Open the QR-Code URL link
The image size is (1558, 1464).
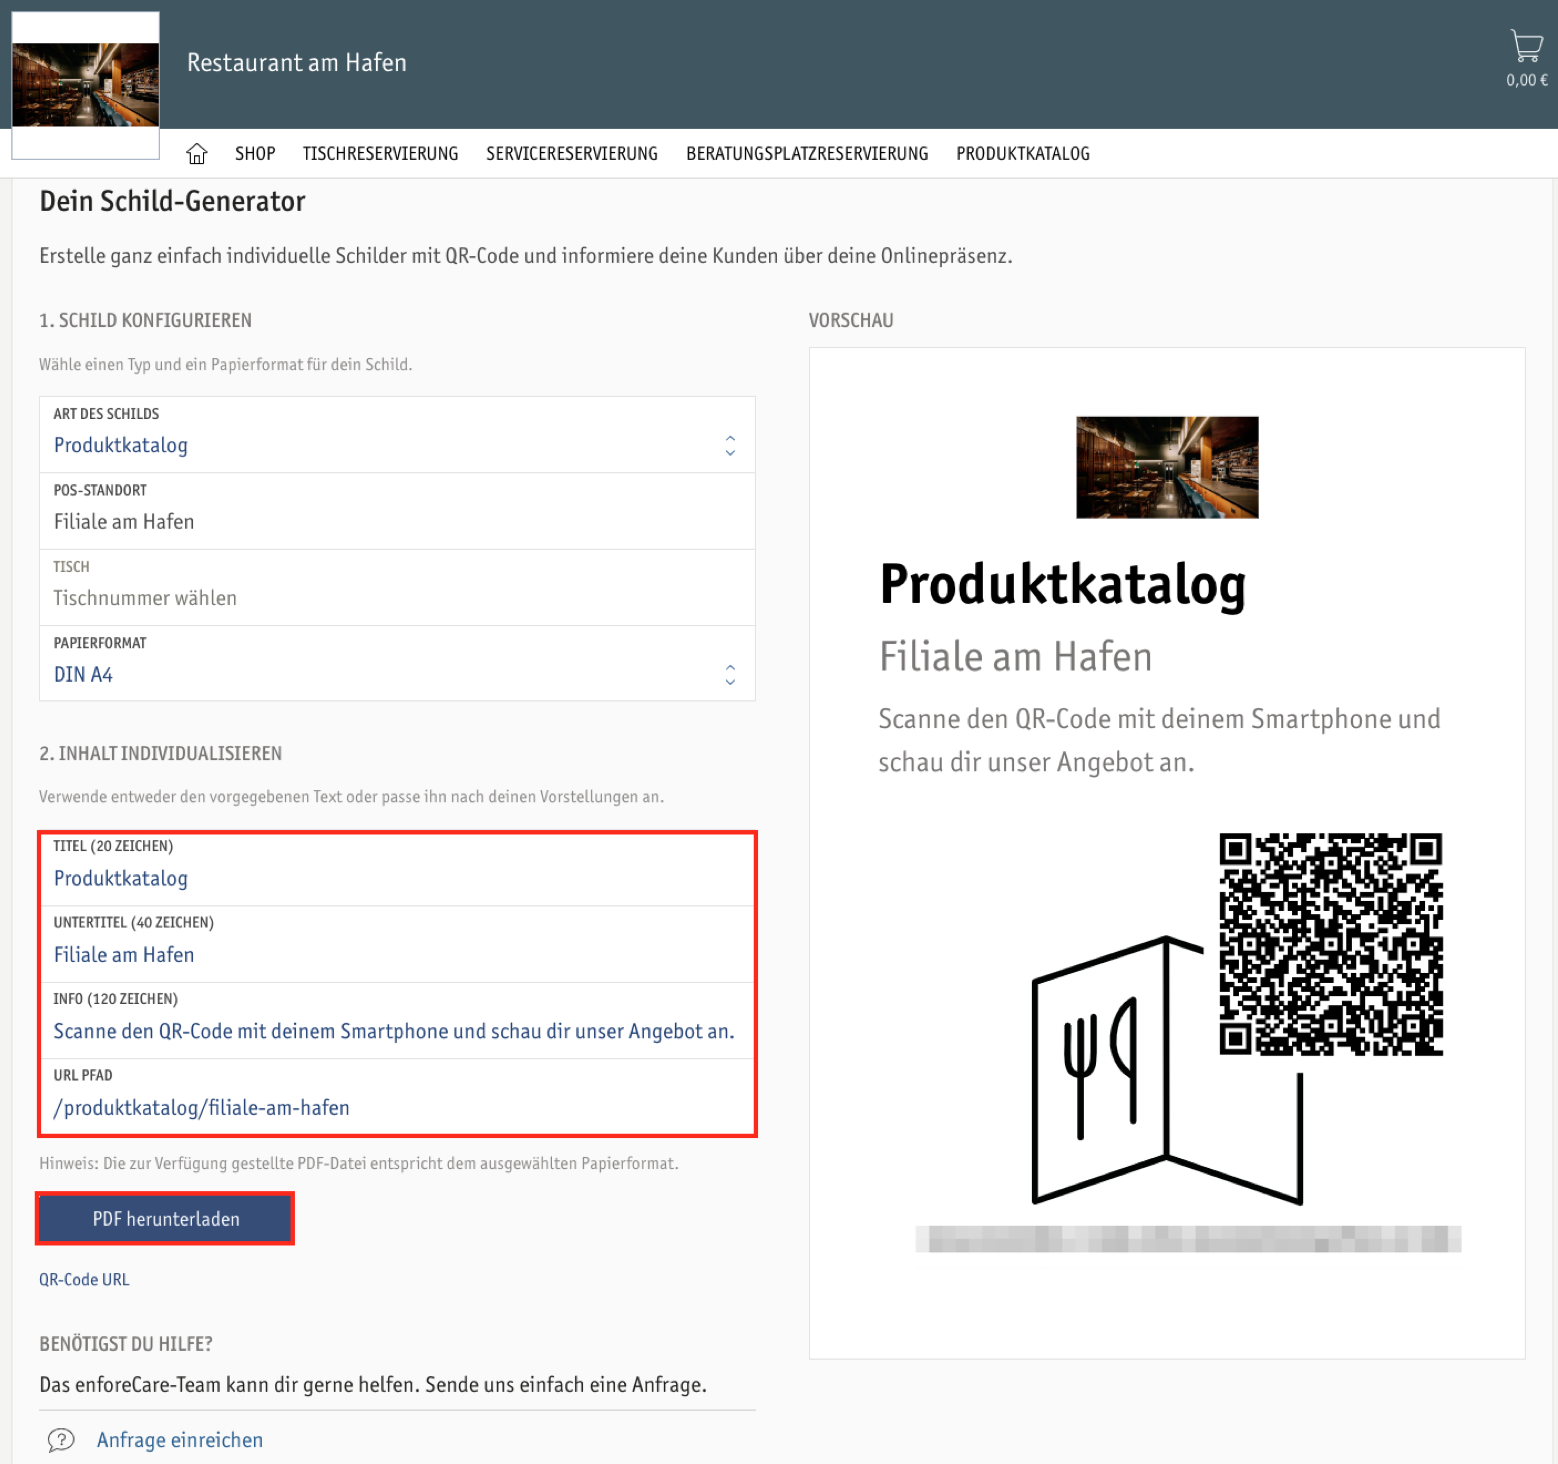pos(84,1280)
